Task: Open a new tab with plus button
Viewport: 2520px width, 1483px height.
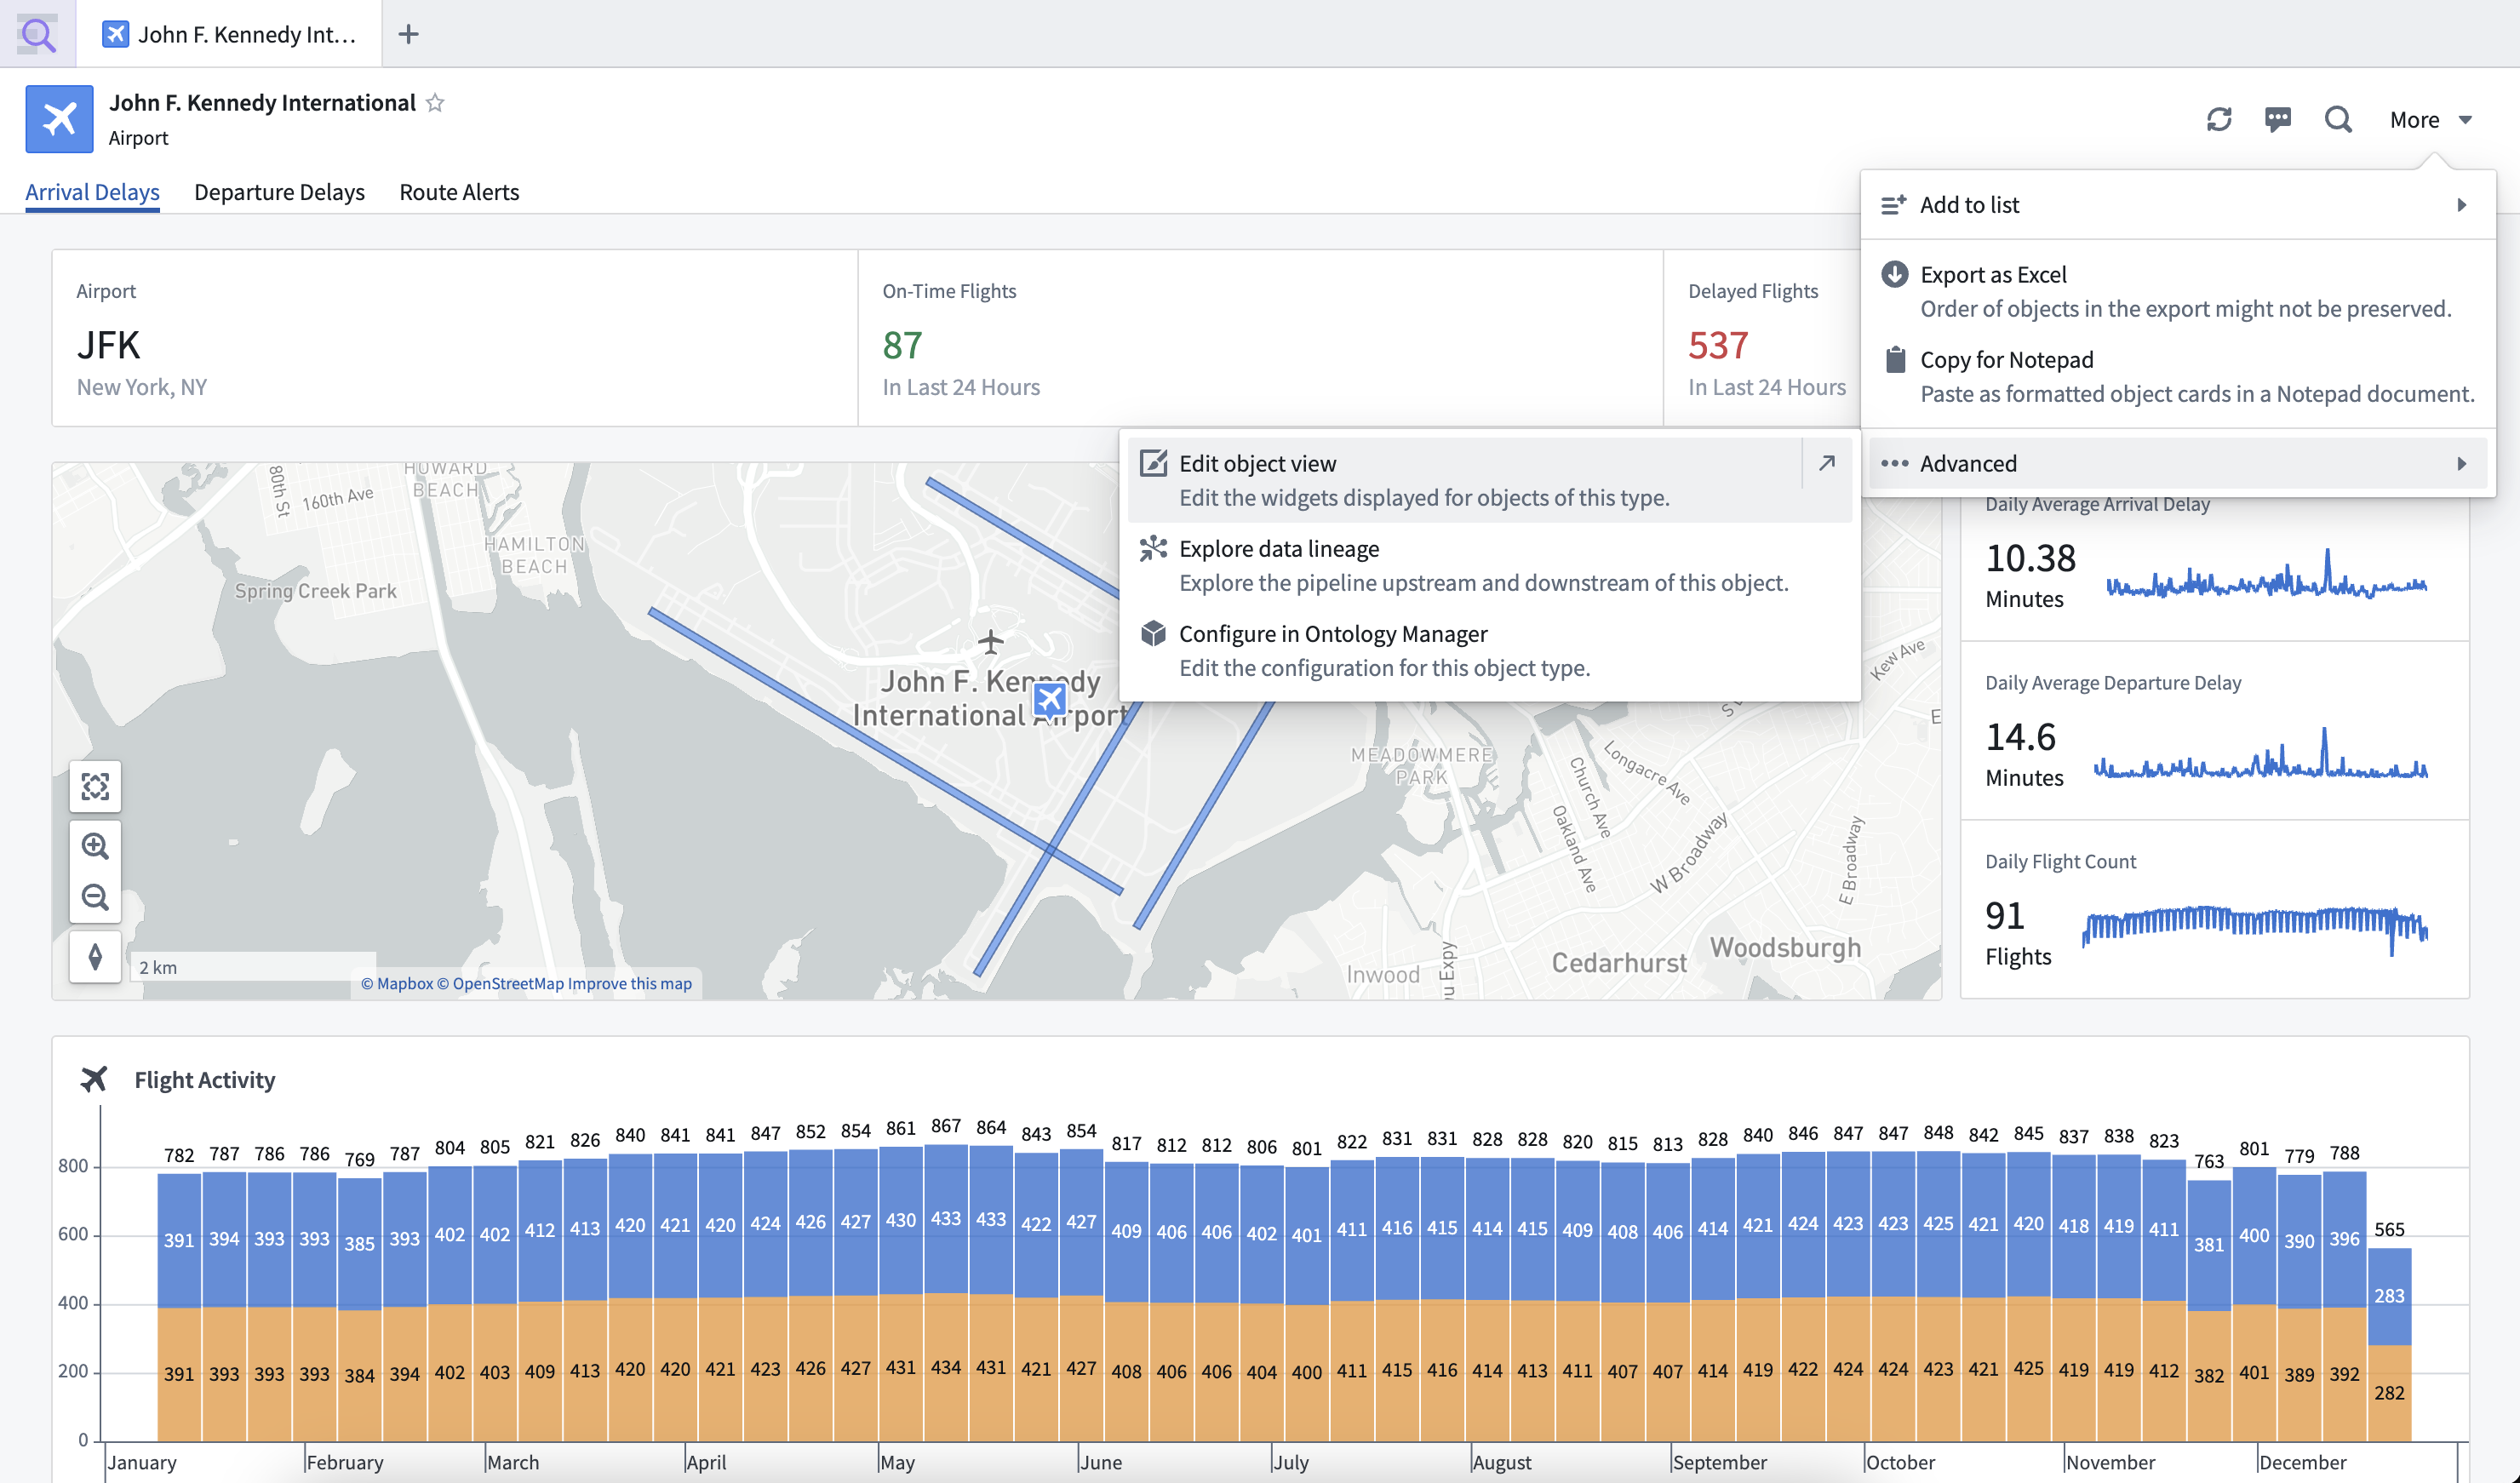Action: [x=408, y=34]
